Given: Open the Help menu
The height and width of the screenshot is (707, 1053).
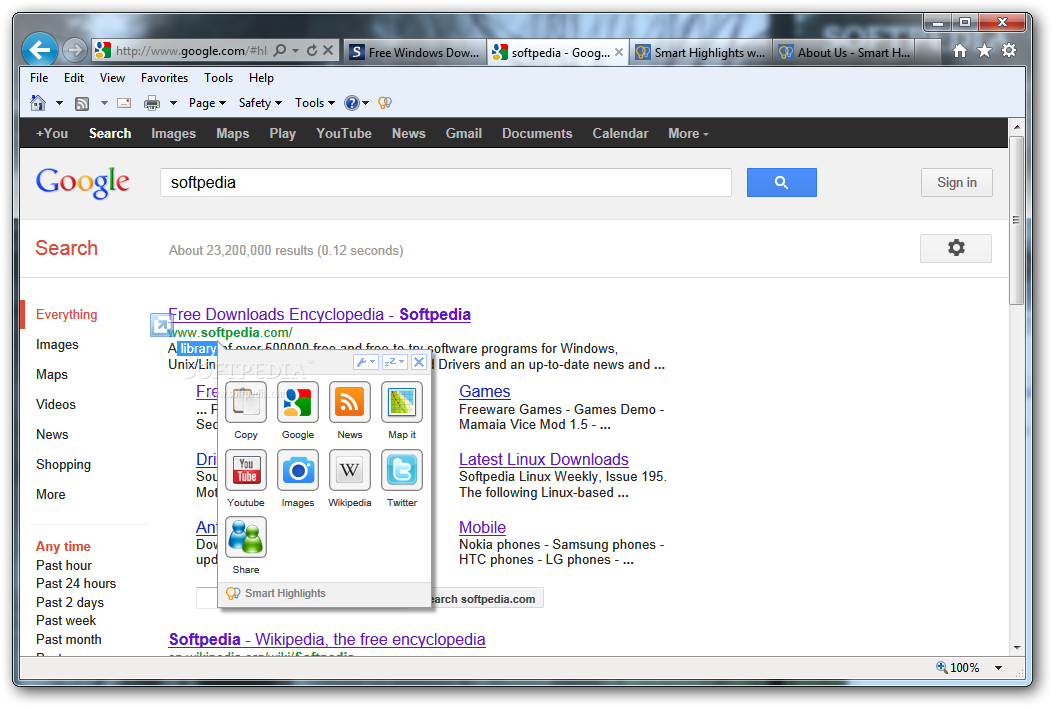Looking at the screenshot, I should [261, 78].
